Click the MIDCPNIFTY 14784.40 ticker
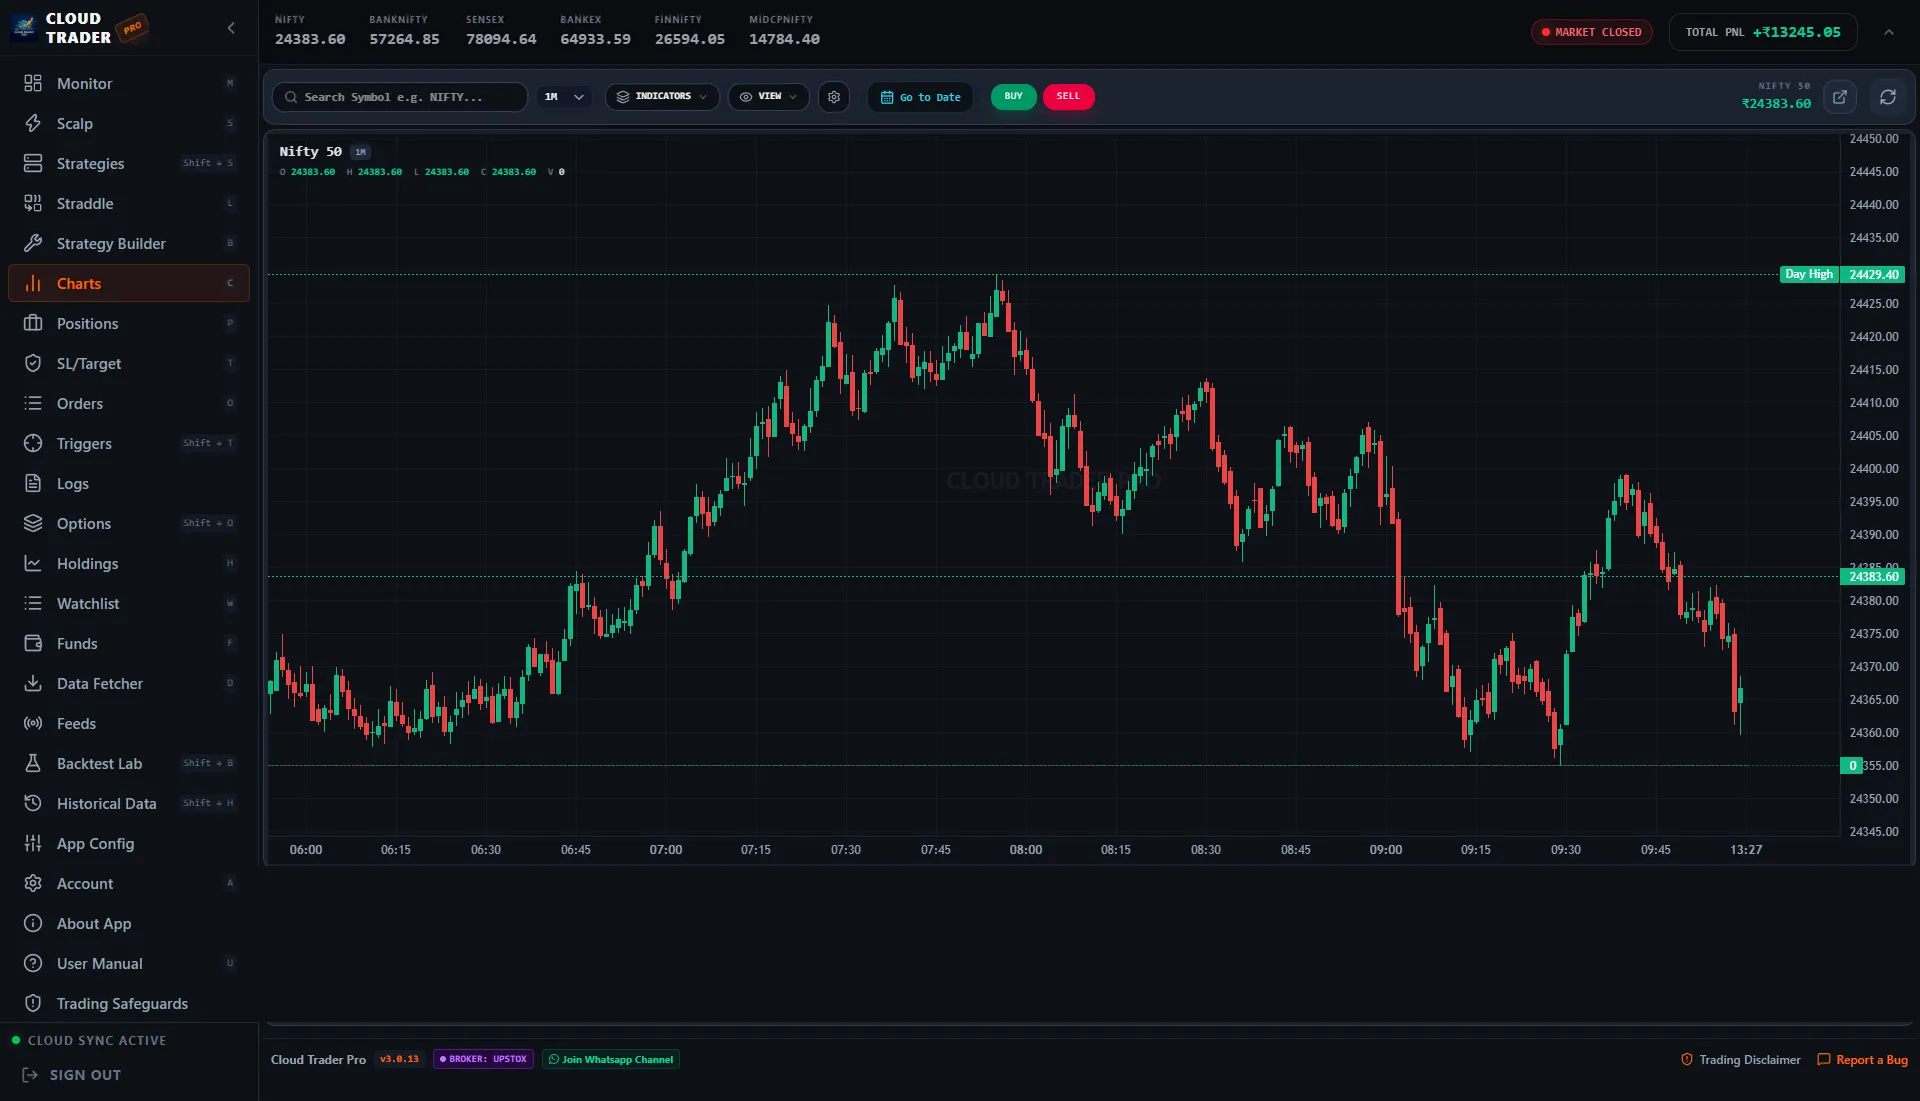Screen dimensions: 1920x1101 (784, 31)
